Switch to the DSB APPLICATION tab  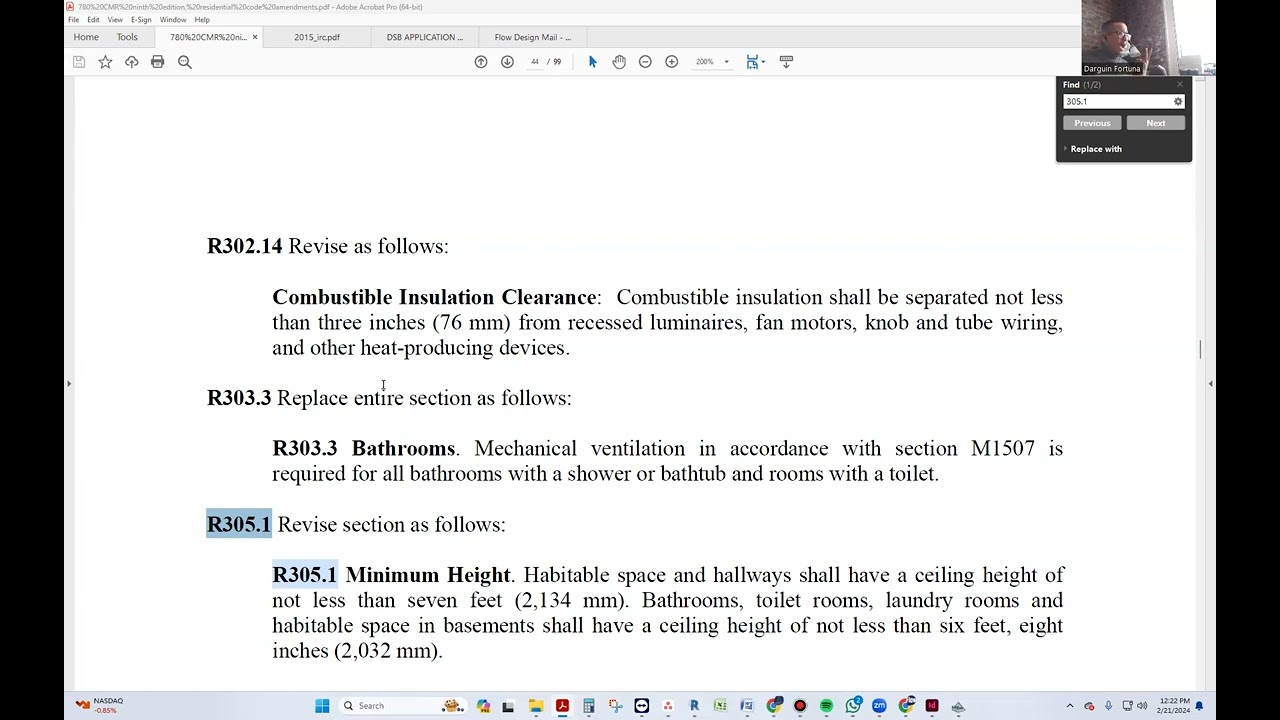coord(425,37)
